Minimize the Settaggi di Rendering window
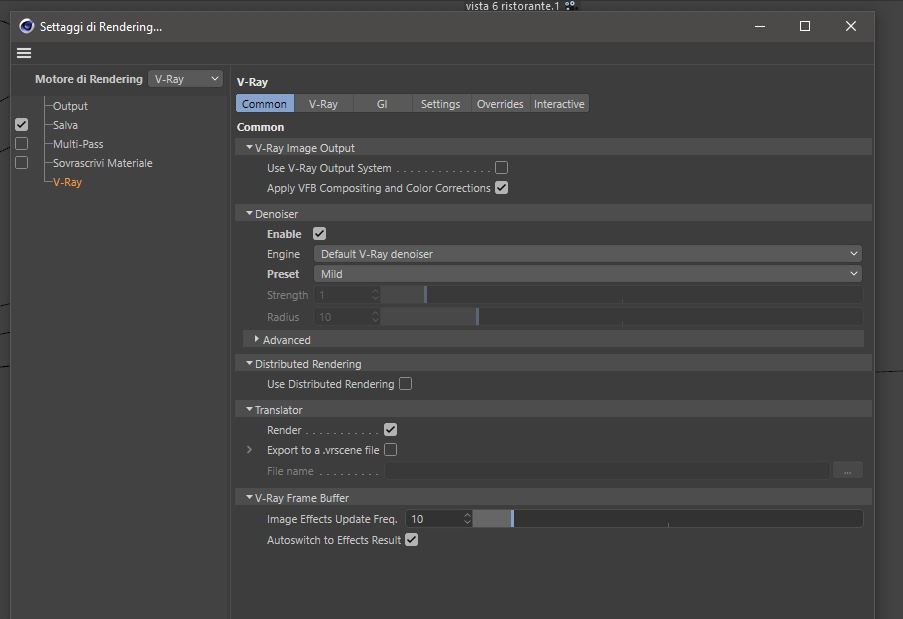 click(760, 26)
